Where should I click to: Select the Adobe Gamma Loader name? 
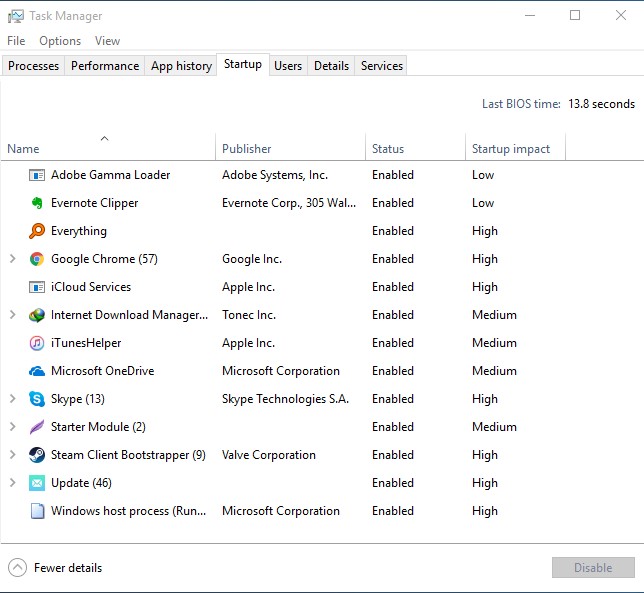point(110,175)
